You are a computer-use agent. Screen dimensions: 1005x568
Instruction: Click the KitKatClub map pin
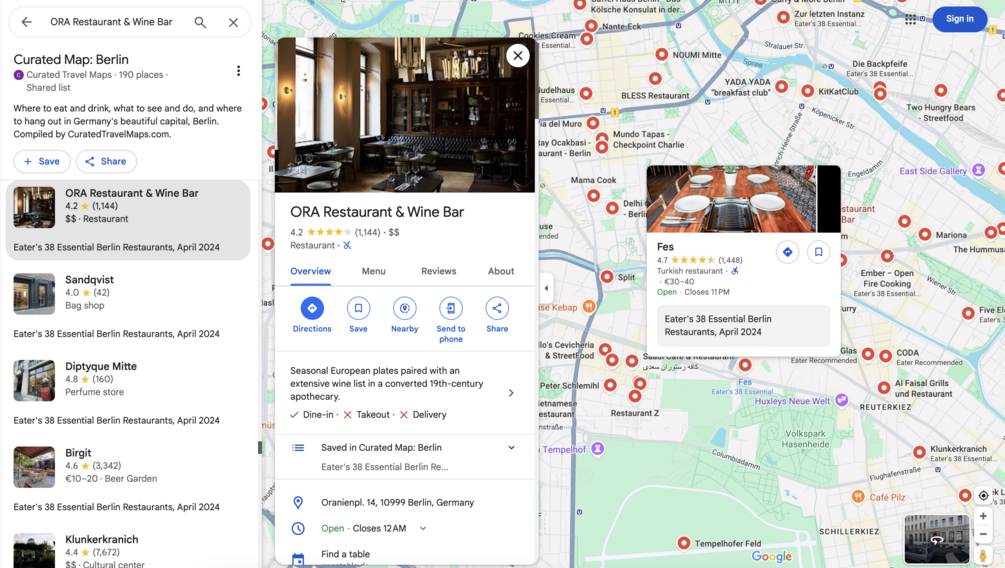tap(808, 92)
